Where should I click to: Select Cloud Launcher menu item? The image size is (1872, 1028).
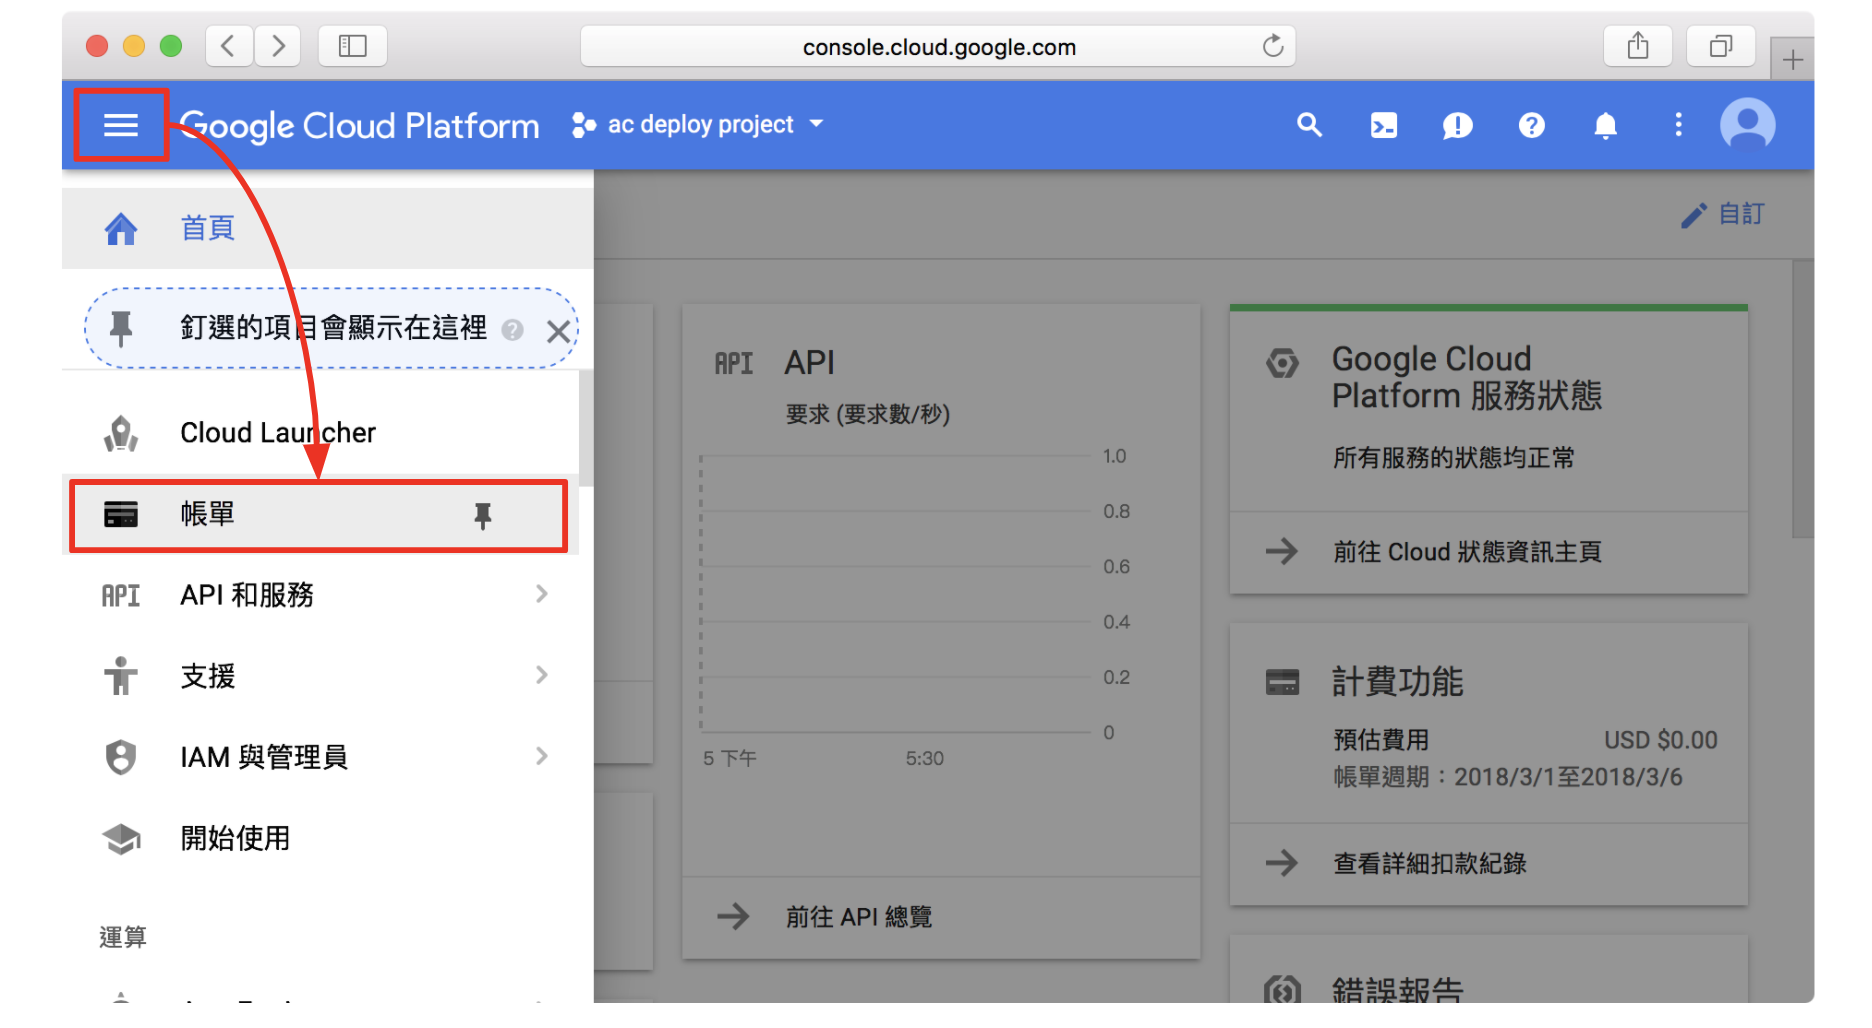point(320,433)
